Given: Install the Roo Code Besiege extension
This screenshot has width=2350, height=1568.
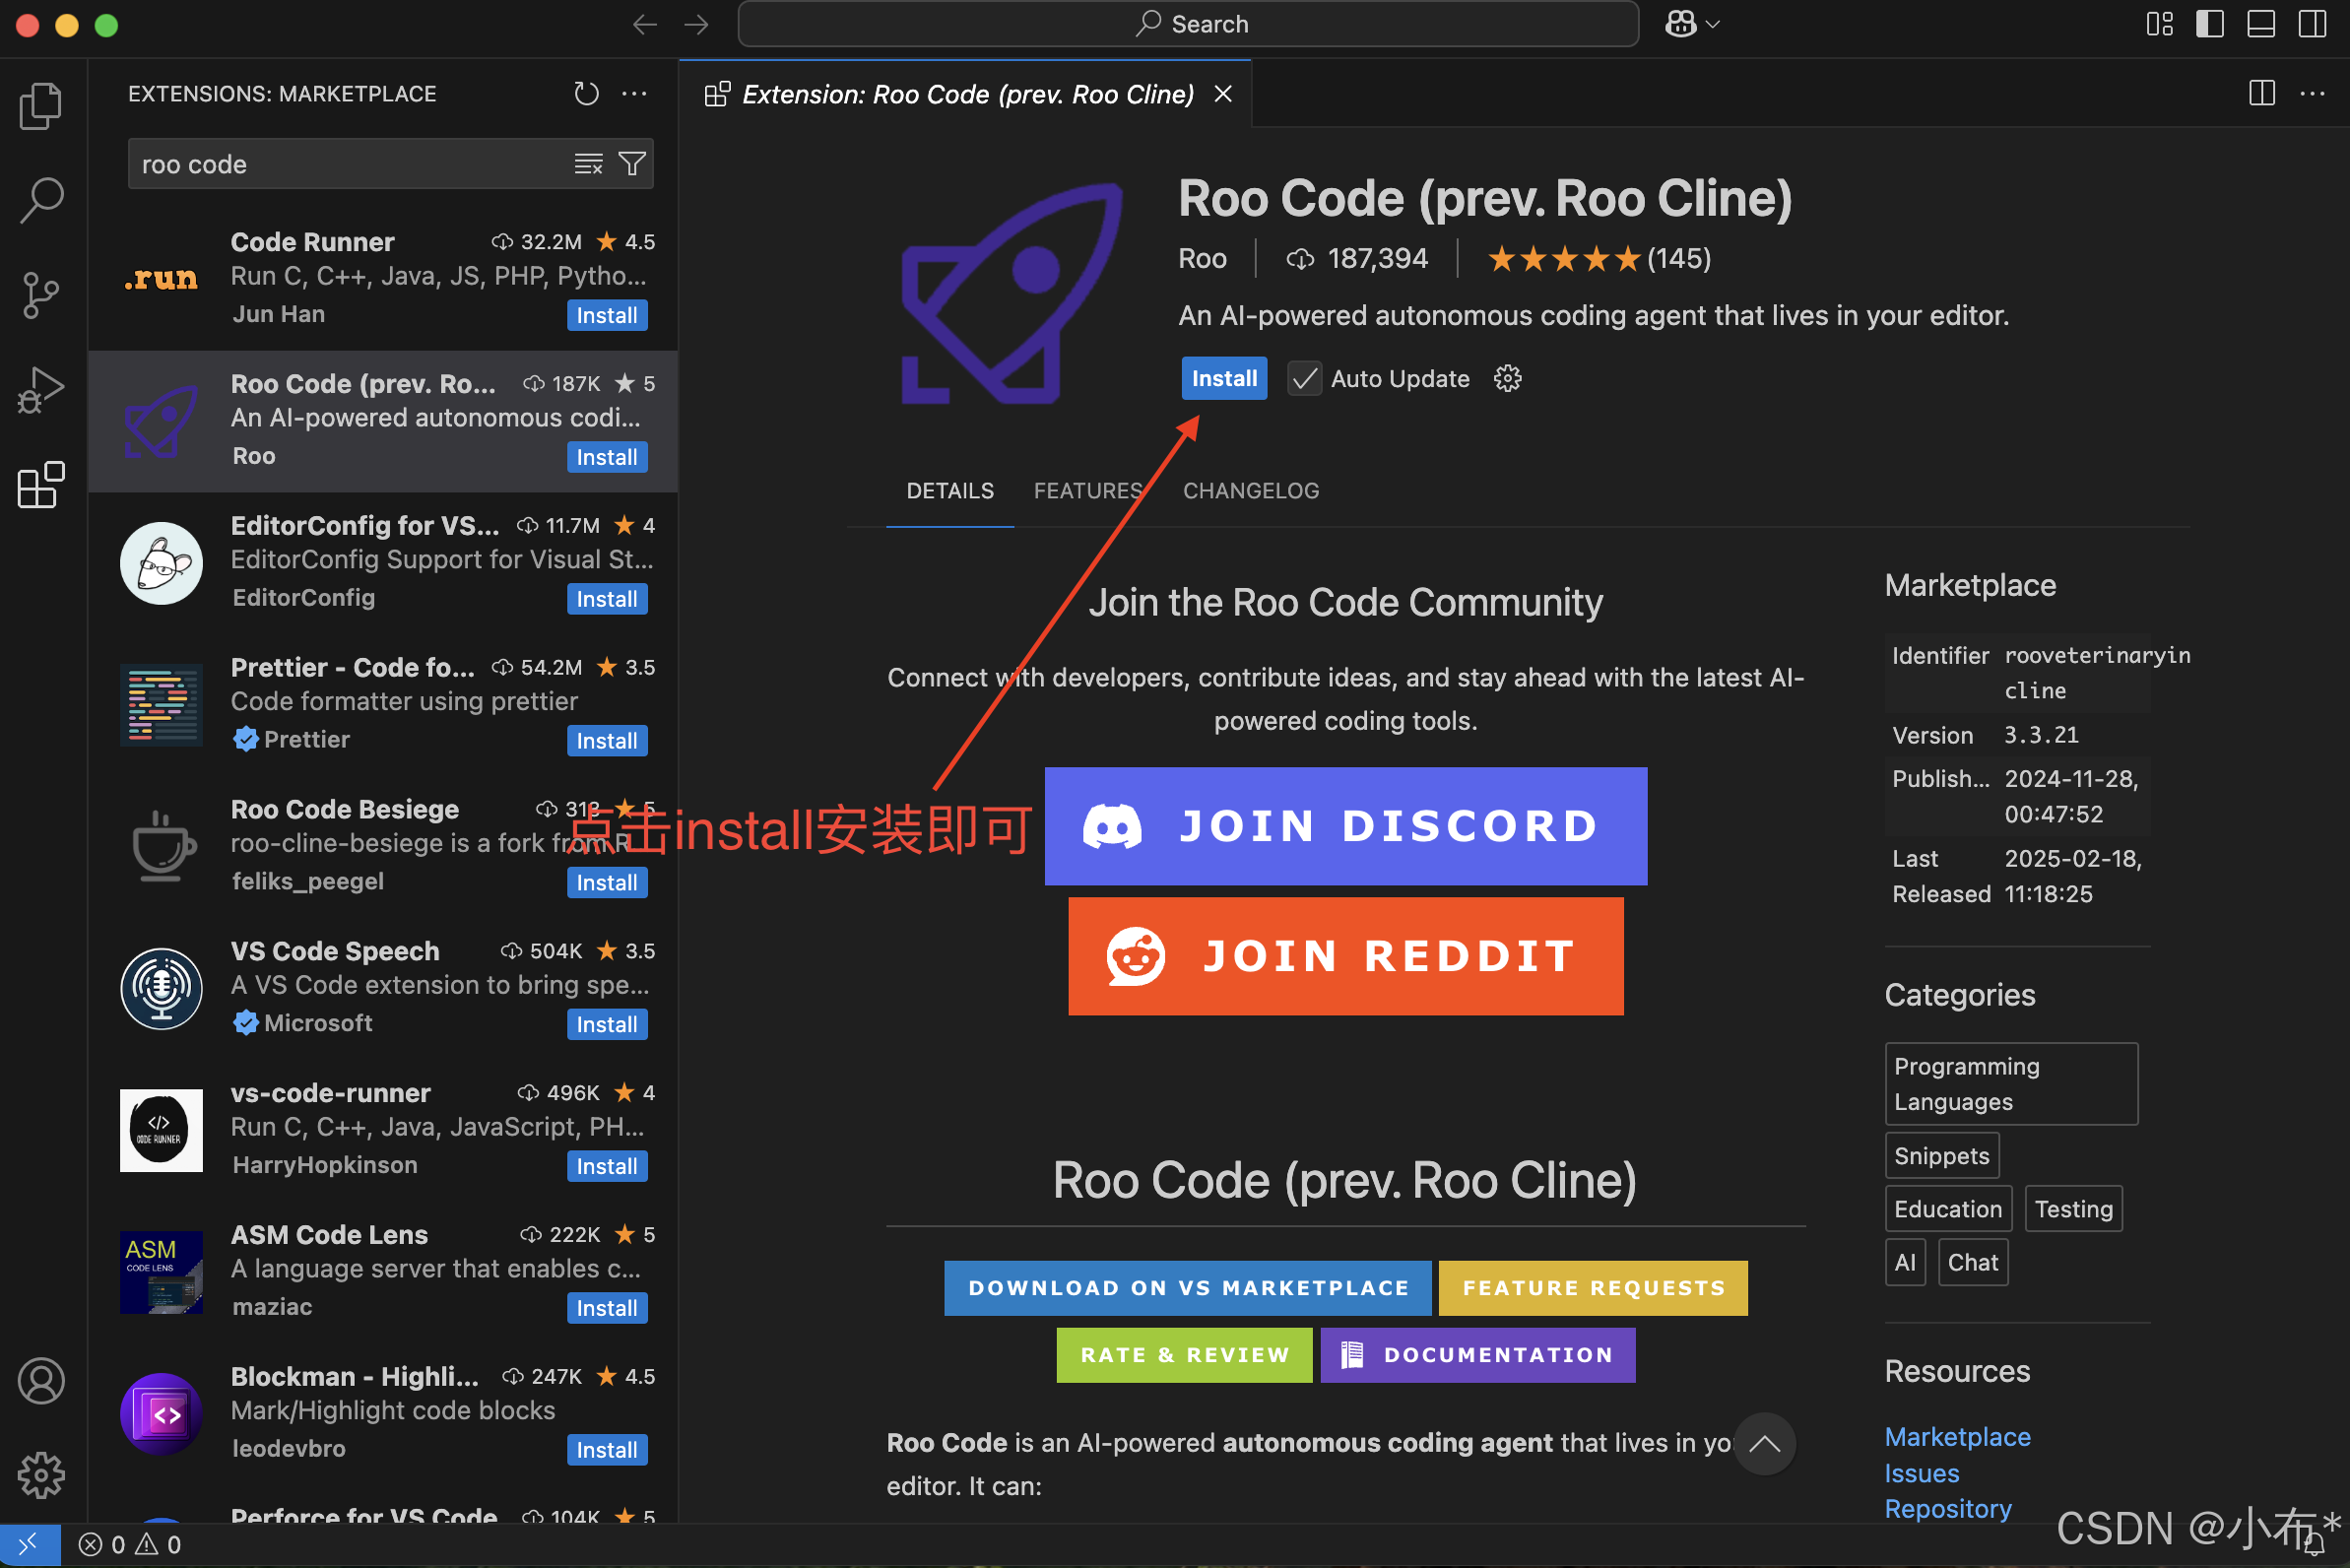Looking at the screenshot, I should click(607, 883).
